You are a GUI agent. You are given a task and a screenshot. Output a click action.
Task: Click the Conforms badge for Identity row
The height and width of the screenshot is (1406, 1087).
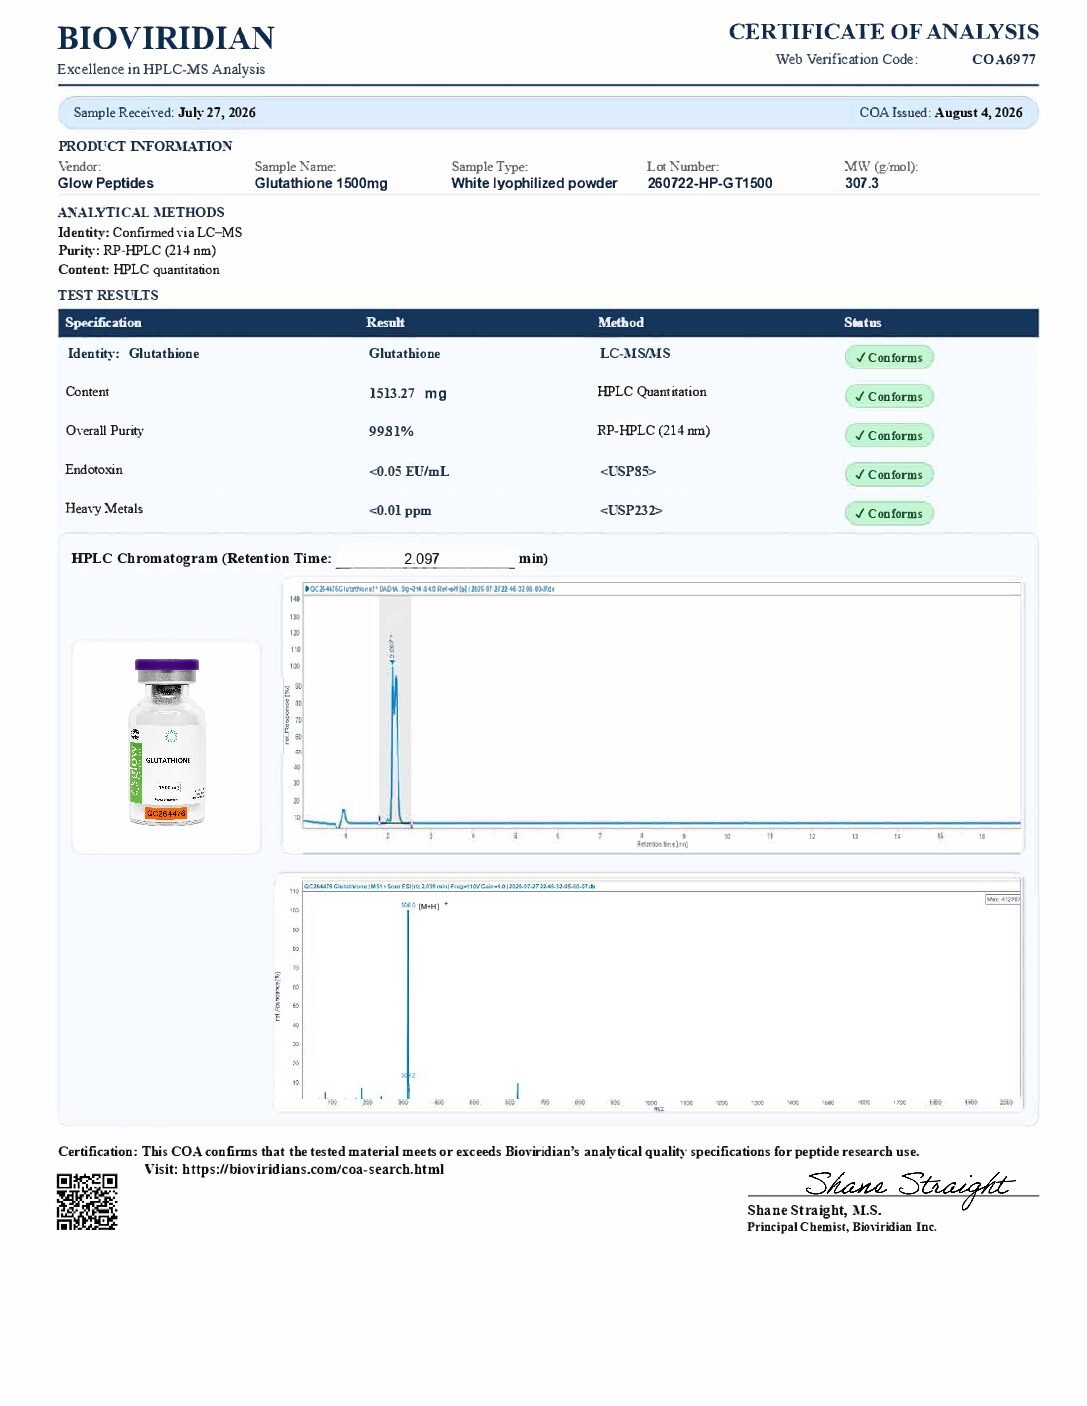click(x=889, y=357)
